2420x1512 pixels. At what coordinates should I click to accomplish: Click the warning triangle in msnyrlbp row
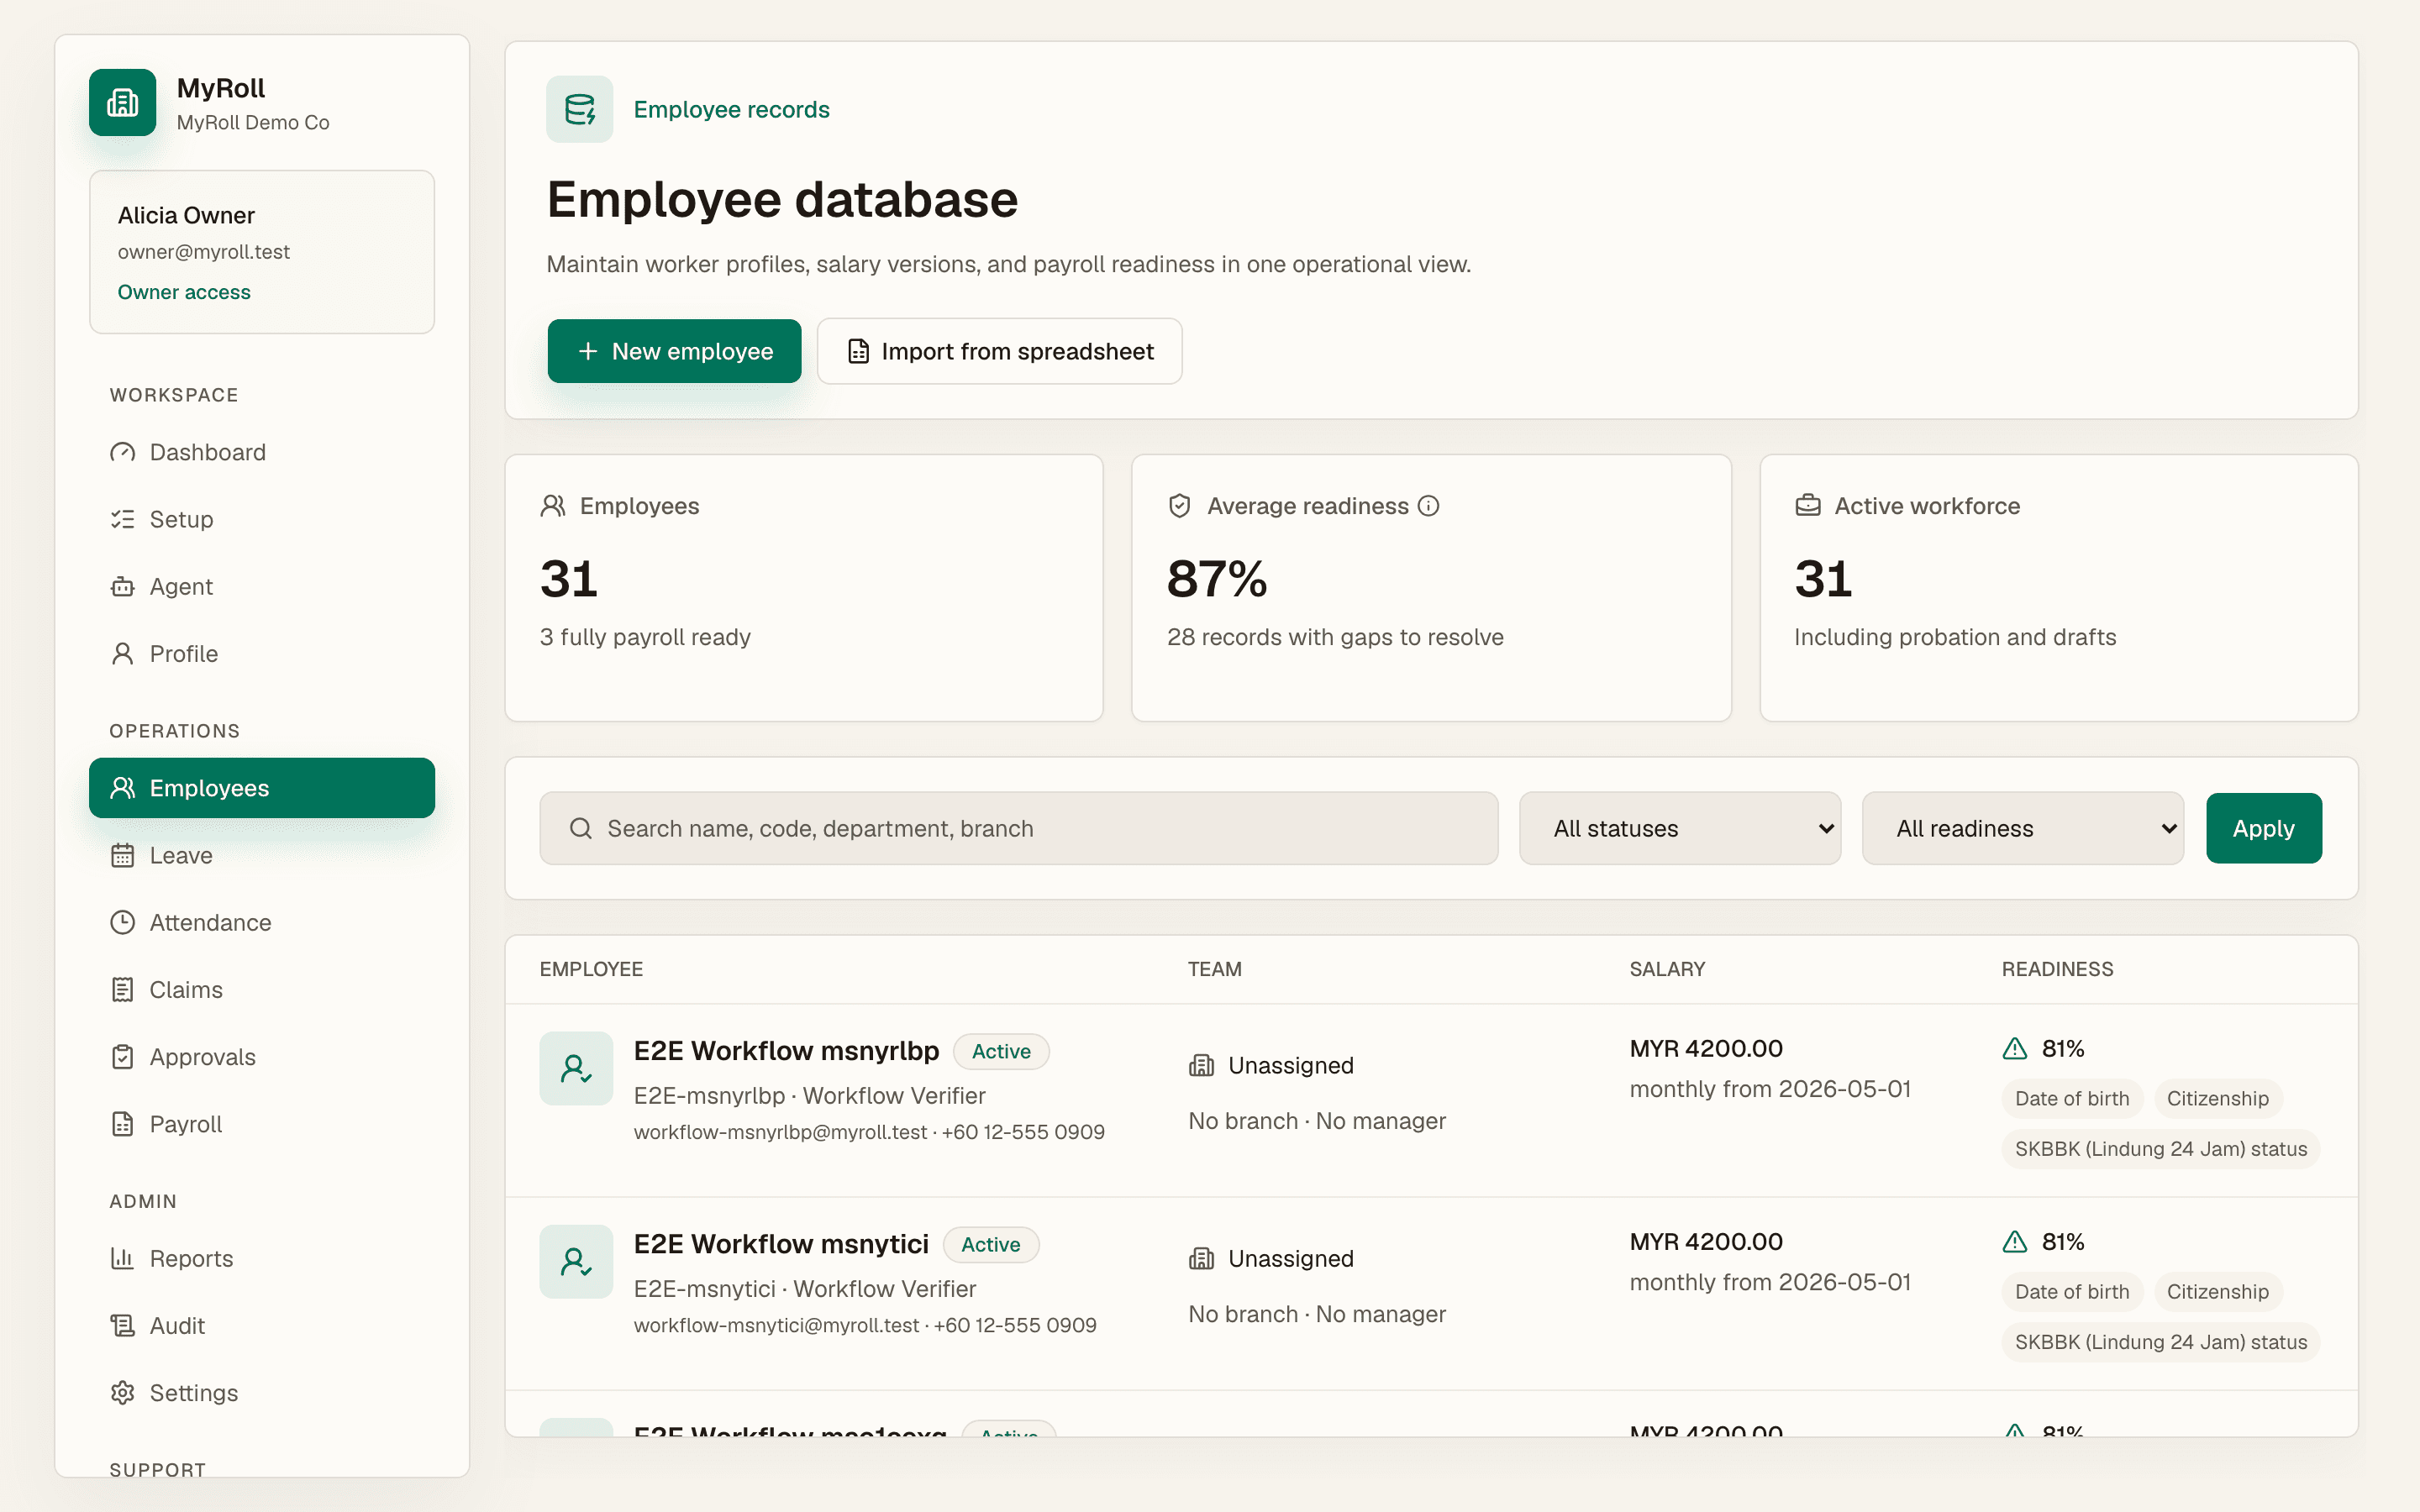click(x=2015, y=1048)
